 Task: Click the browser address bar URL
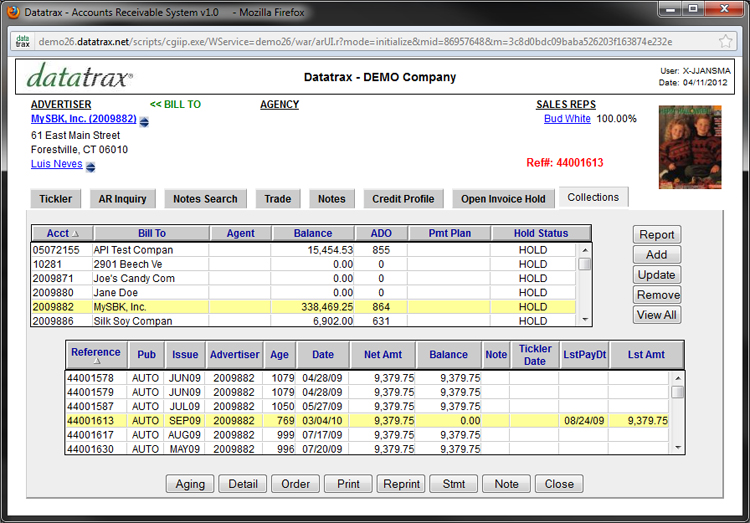click(x=355, y=42)
